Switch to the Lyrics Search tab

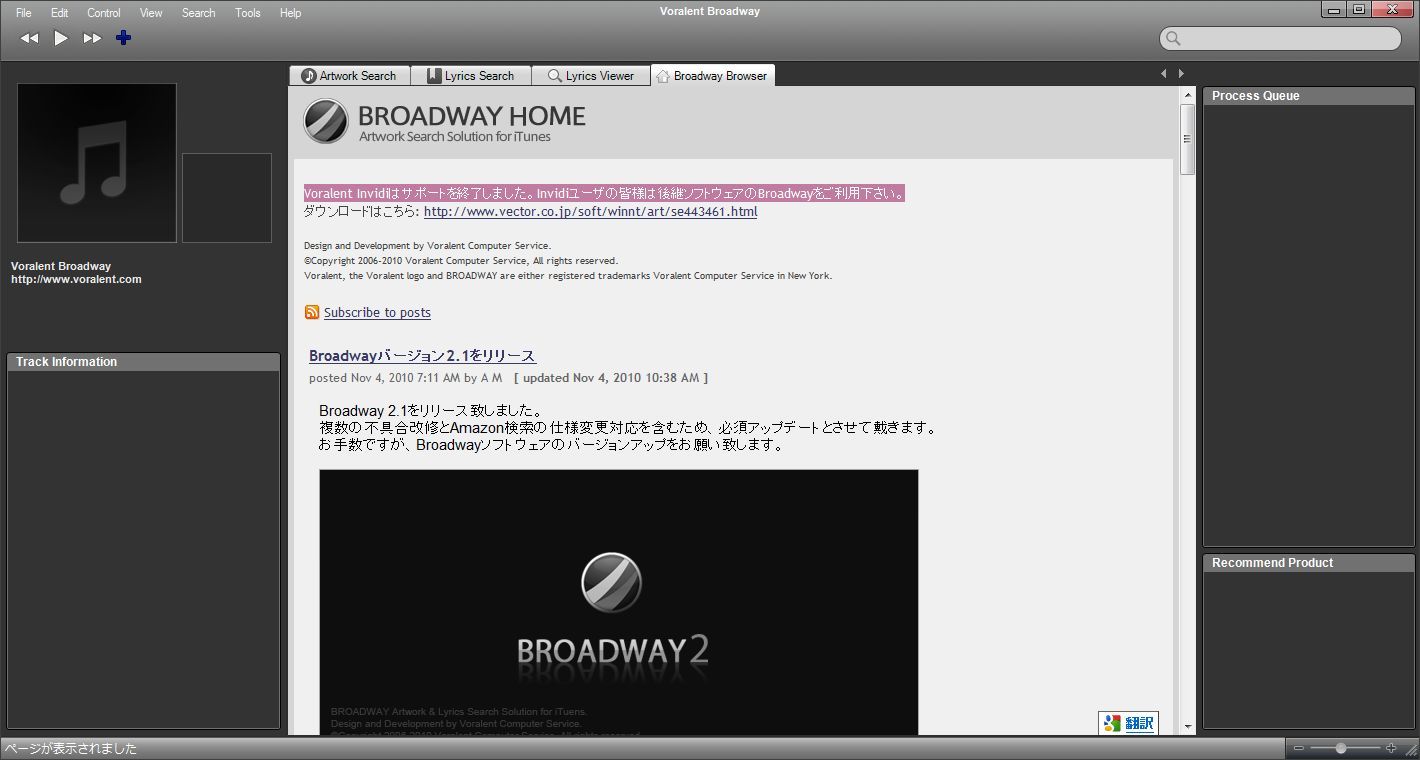click(469, 76)
